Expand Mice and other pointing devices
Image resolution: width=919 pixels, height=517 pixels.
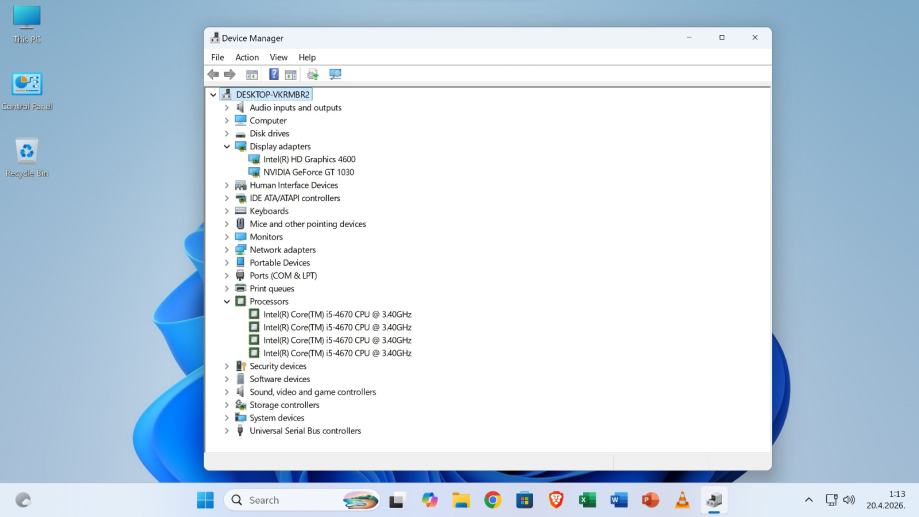point(227,224)
